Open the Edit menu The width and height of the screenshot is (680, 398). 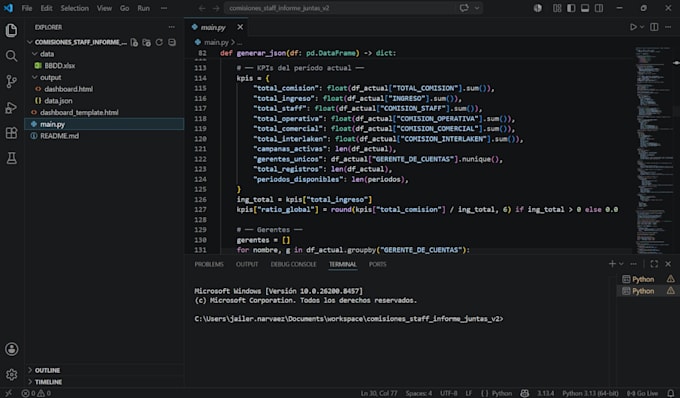[x=46, y=8]
